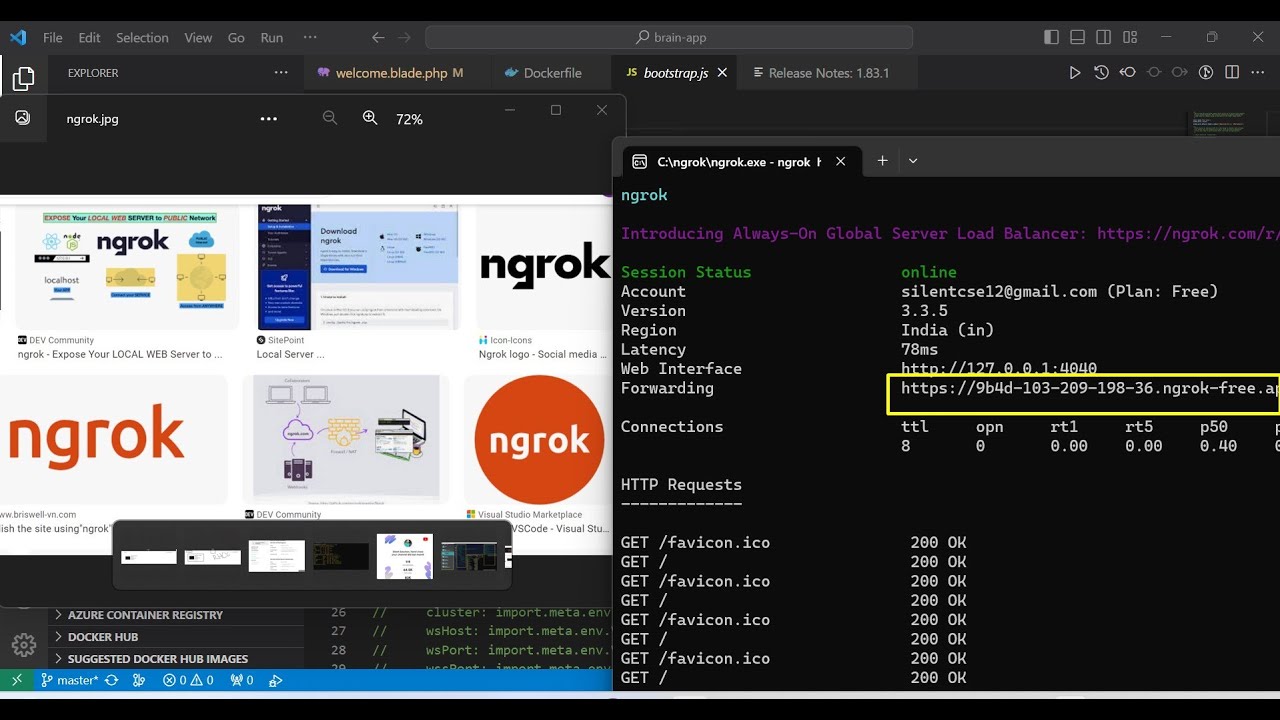Click the run/debug icon at status bar end
Image resolution: width=1280 pixels, height=720 pixels.
[275, 680]
